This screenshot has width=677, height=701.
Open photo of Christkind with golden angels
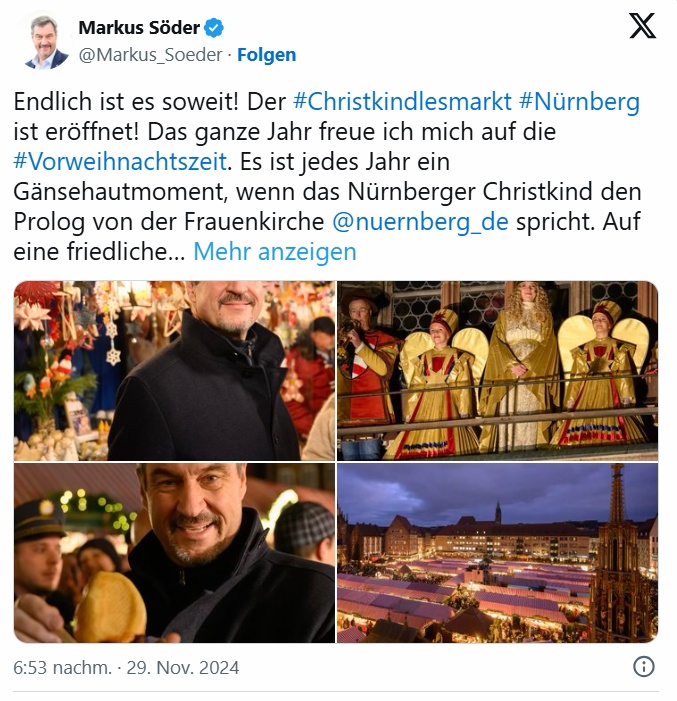point(497,371)
